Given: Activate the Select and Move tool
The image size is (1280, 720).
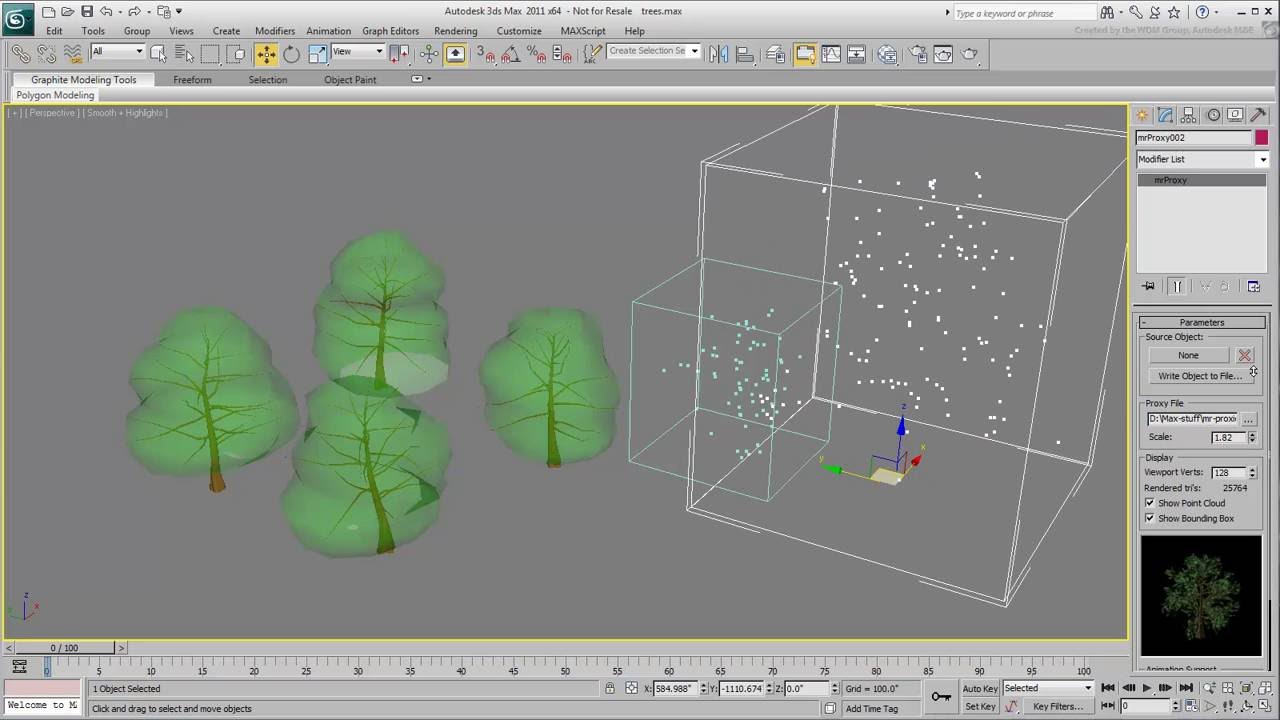Looking at the screenshot, I should pyautogui.click(x=266, y=54).
